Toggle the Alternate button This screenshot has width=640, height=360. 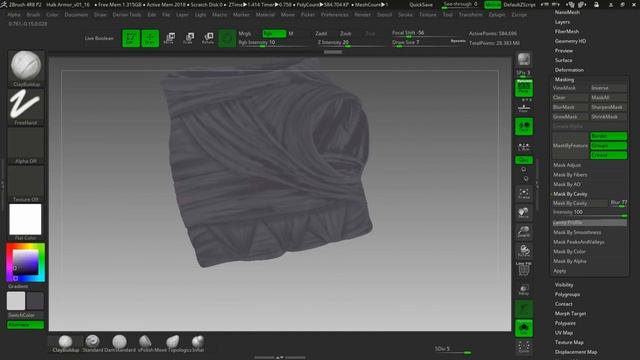pos(25,325)
